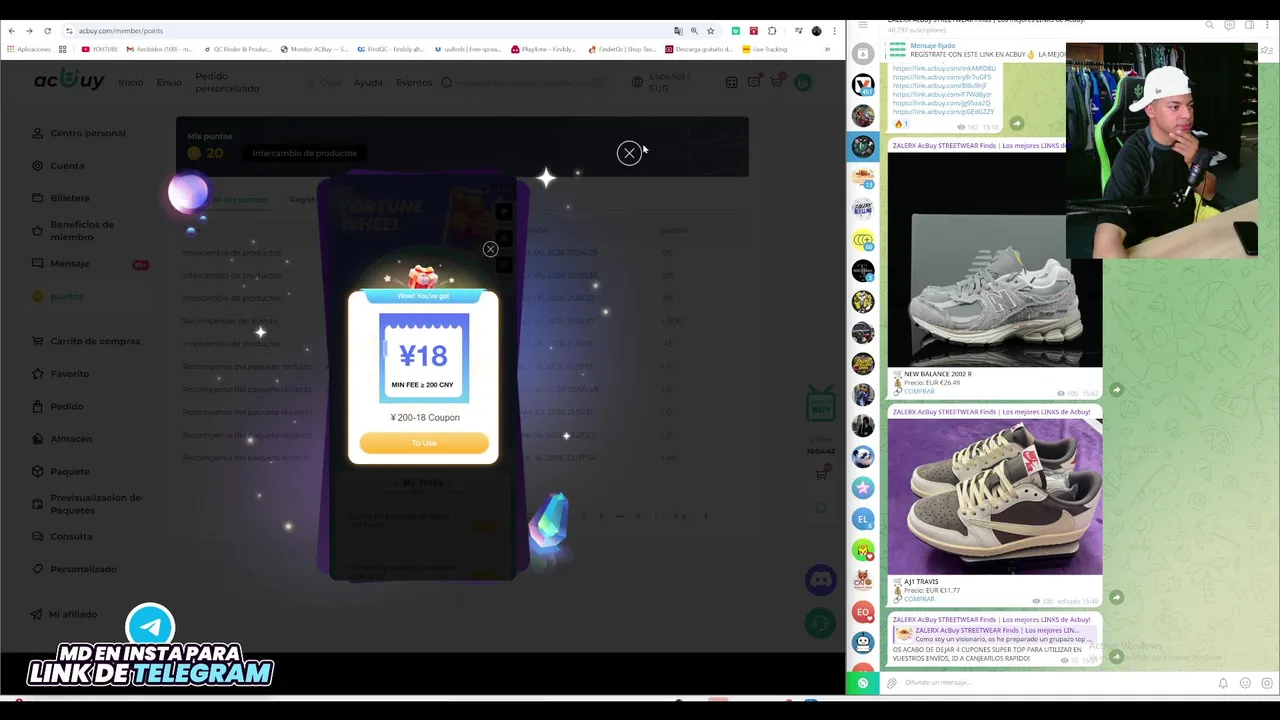
Task: Open Paquete in sidebar
Action: click(x=61, y=471)
